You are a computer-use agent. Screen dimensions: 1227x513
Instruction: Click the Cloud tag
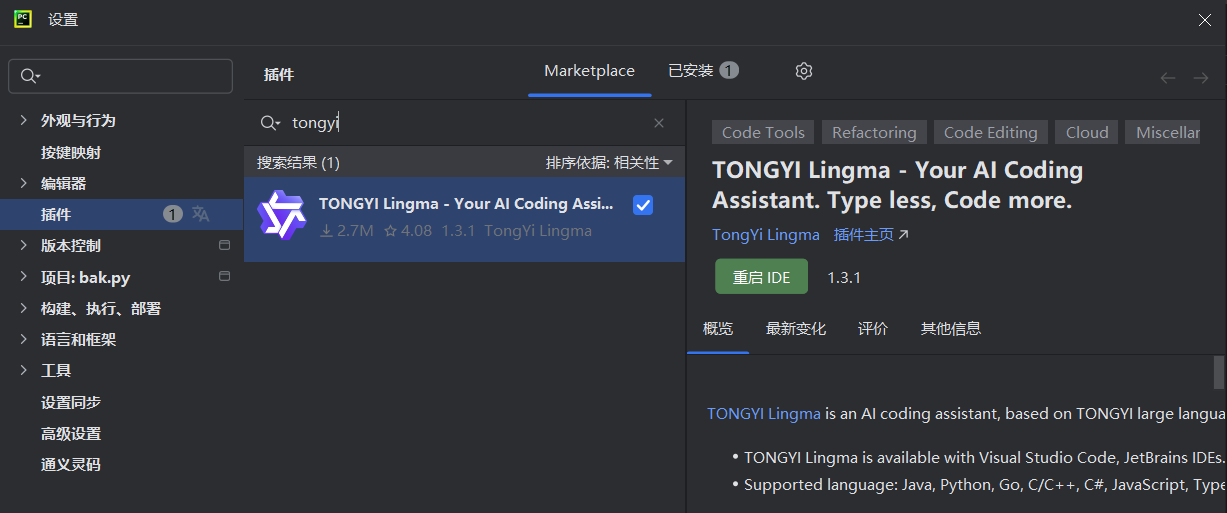click(1087, 132)
